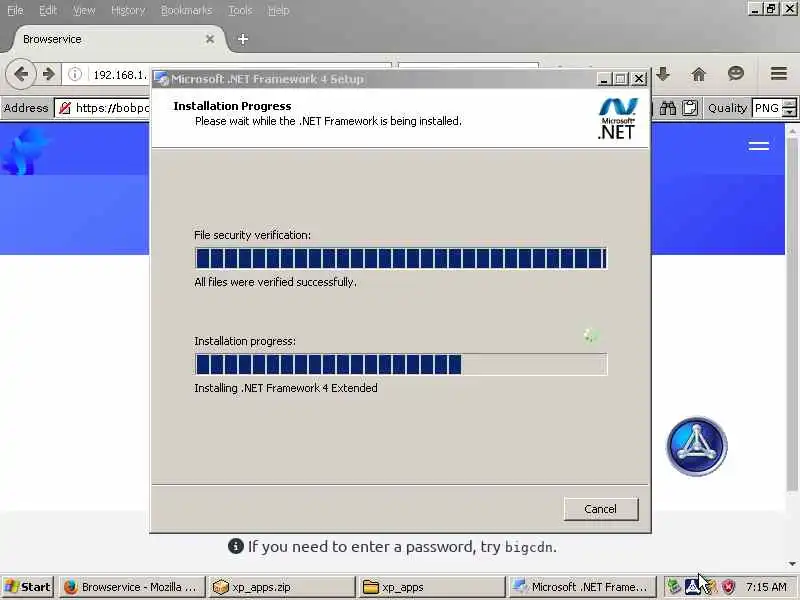Open site information icon in address bar
This screenshot has height=600, width=800.
[75, 74]
